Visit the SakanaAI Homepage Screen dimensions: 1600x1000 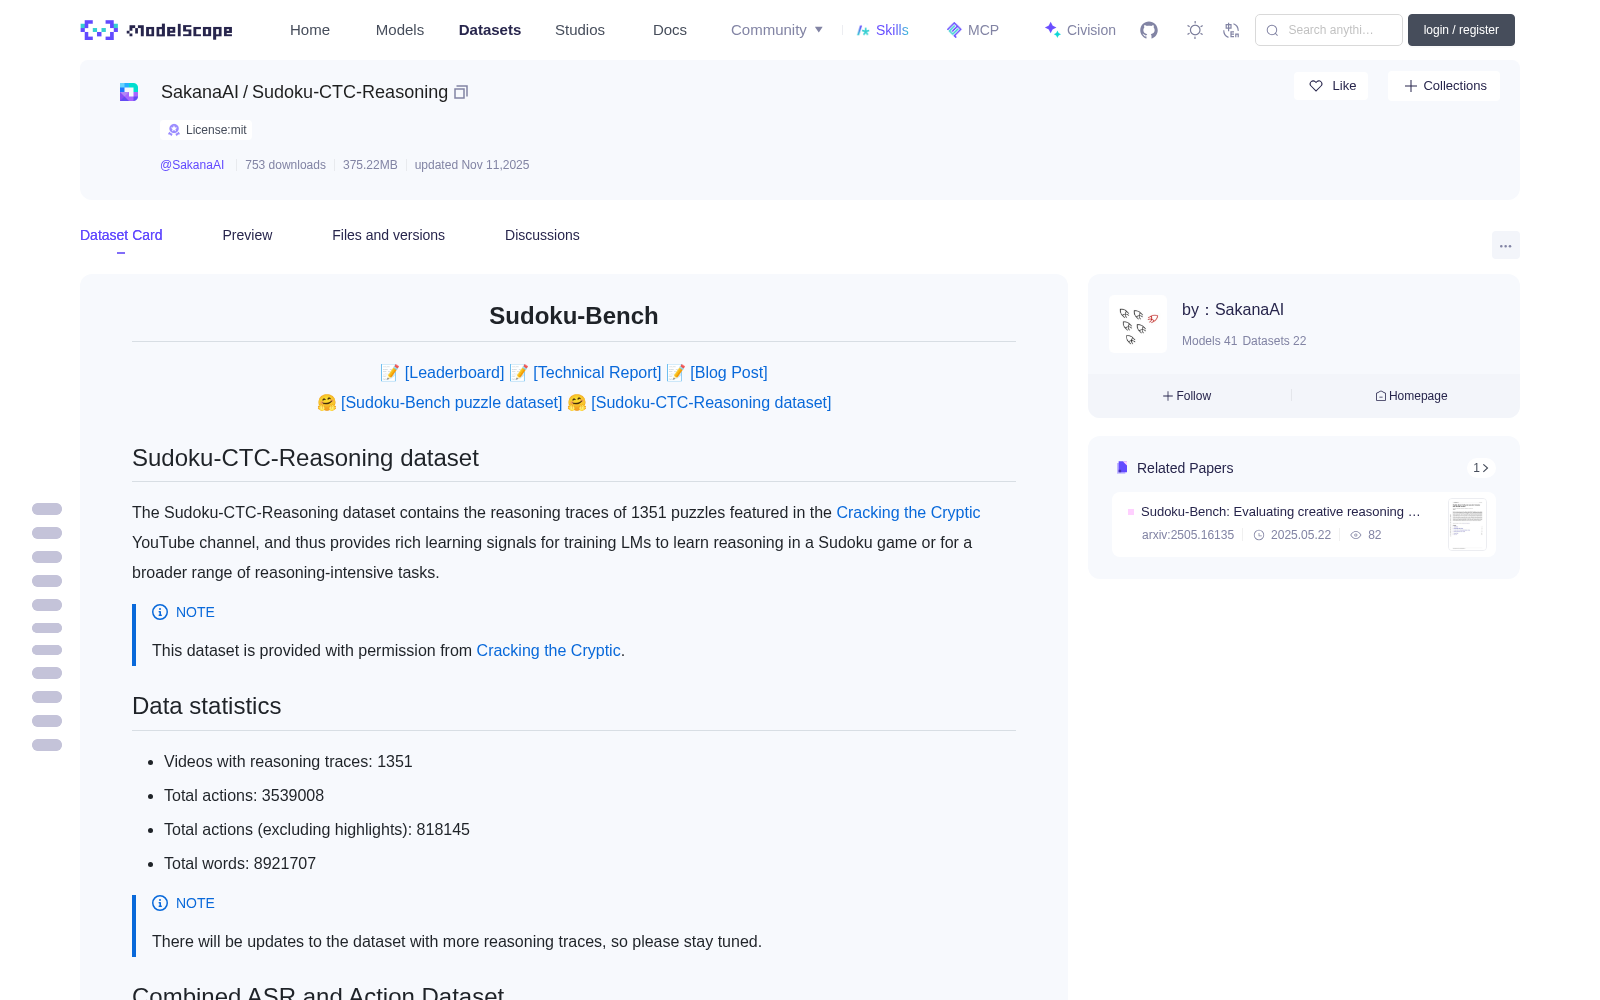point(1411,396)
